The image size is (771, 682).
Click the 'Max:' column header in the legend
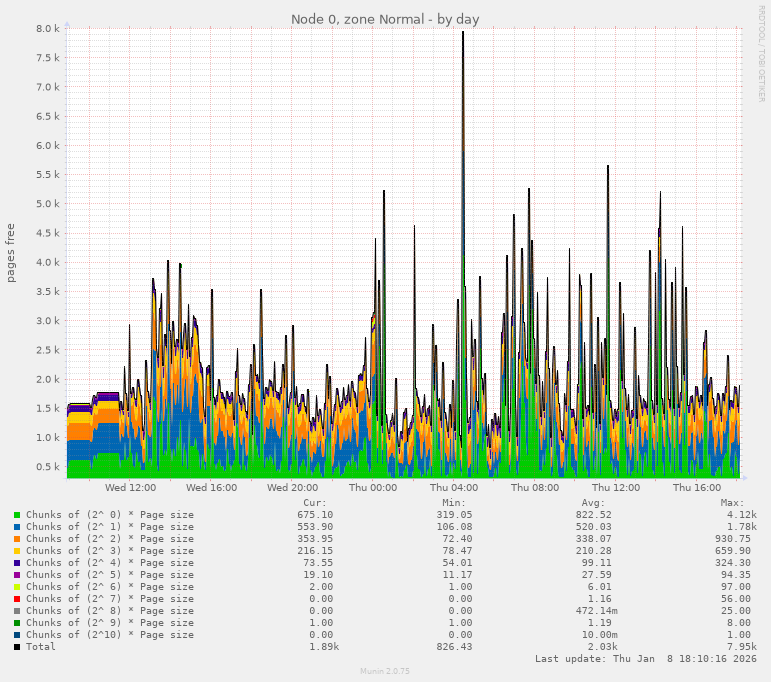[732, 503]
